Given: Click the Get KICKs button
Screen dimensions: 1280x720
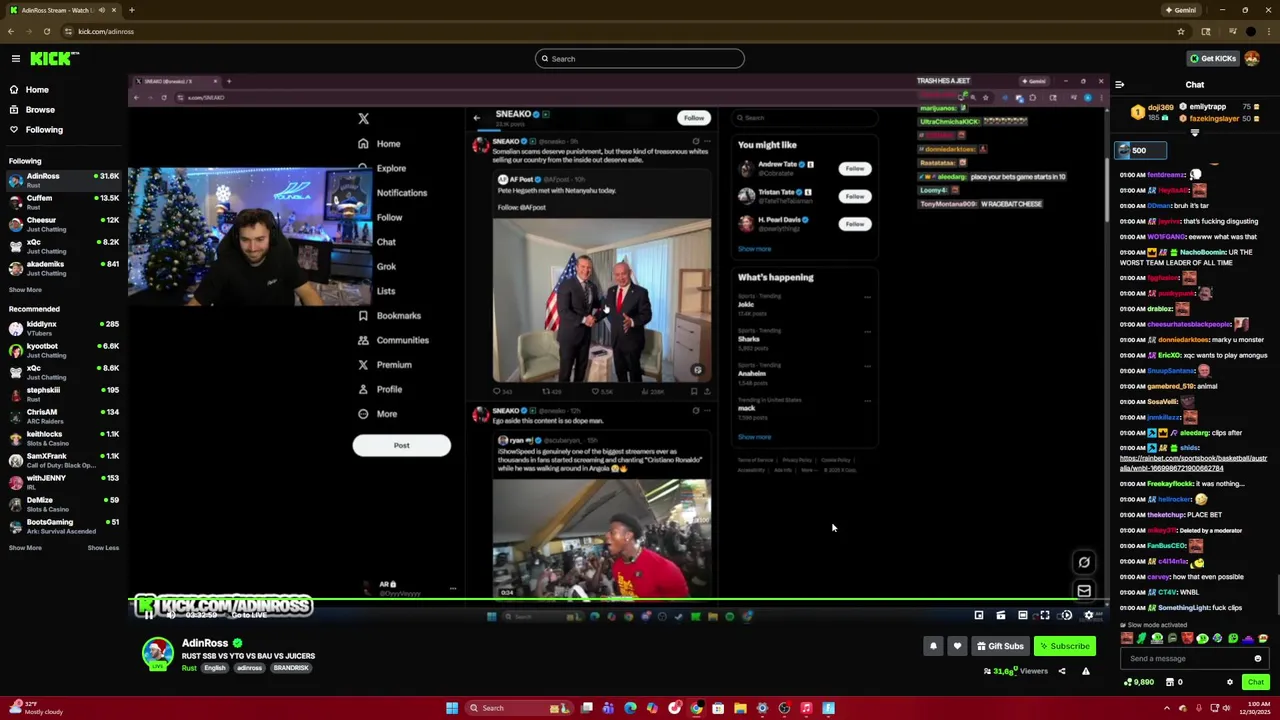Looking at the screenshot, I should tap(1212, 58).
